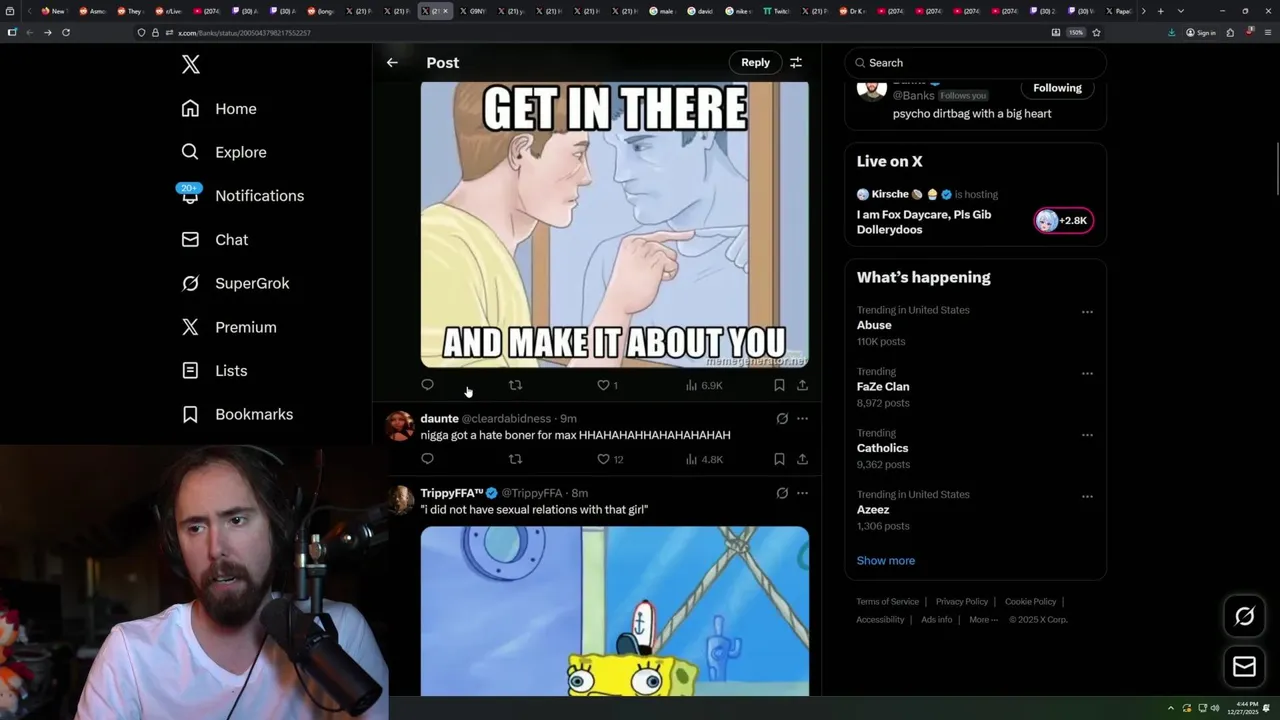The width and height of the screenshot is (1280, 720).
Task: Open Terms of Service footer link
Action: click(x=887, y=602)
